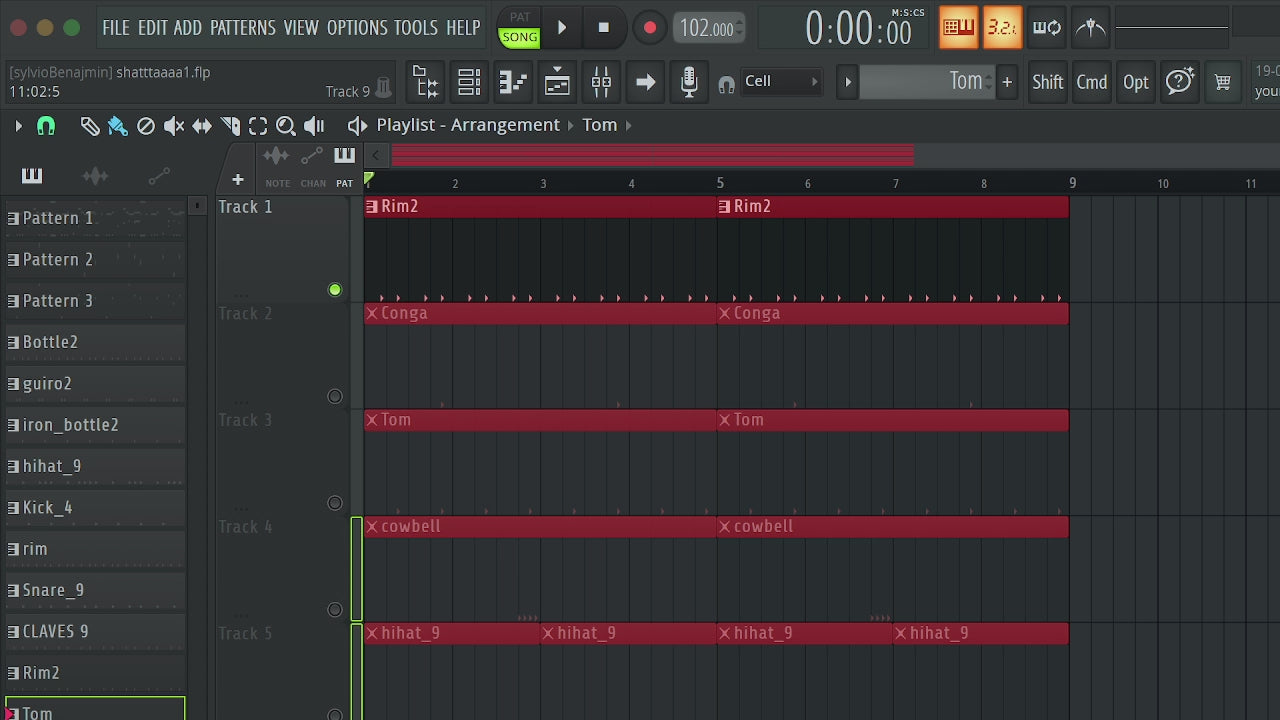The width and height of the screenshot is (1280, 720).
Task: Open the Mixer window icon
Action: (x=601, y=82)
